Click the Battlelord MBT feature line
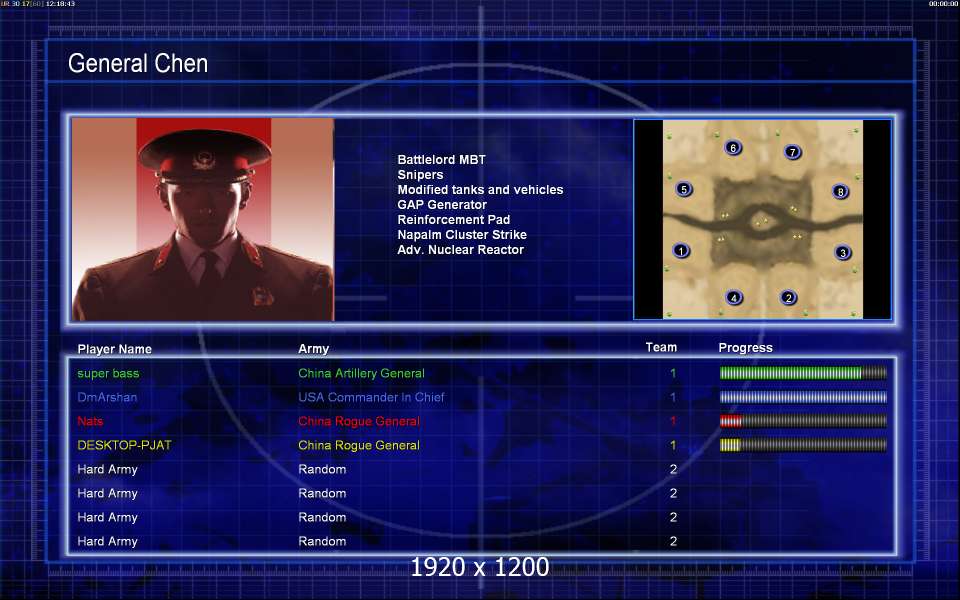960x600 pixels. point(441,159)
